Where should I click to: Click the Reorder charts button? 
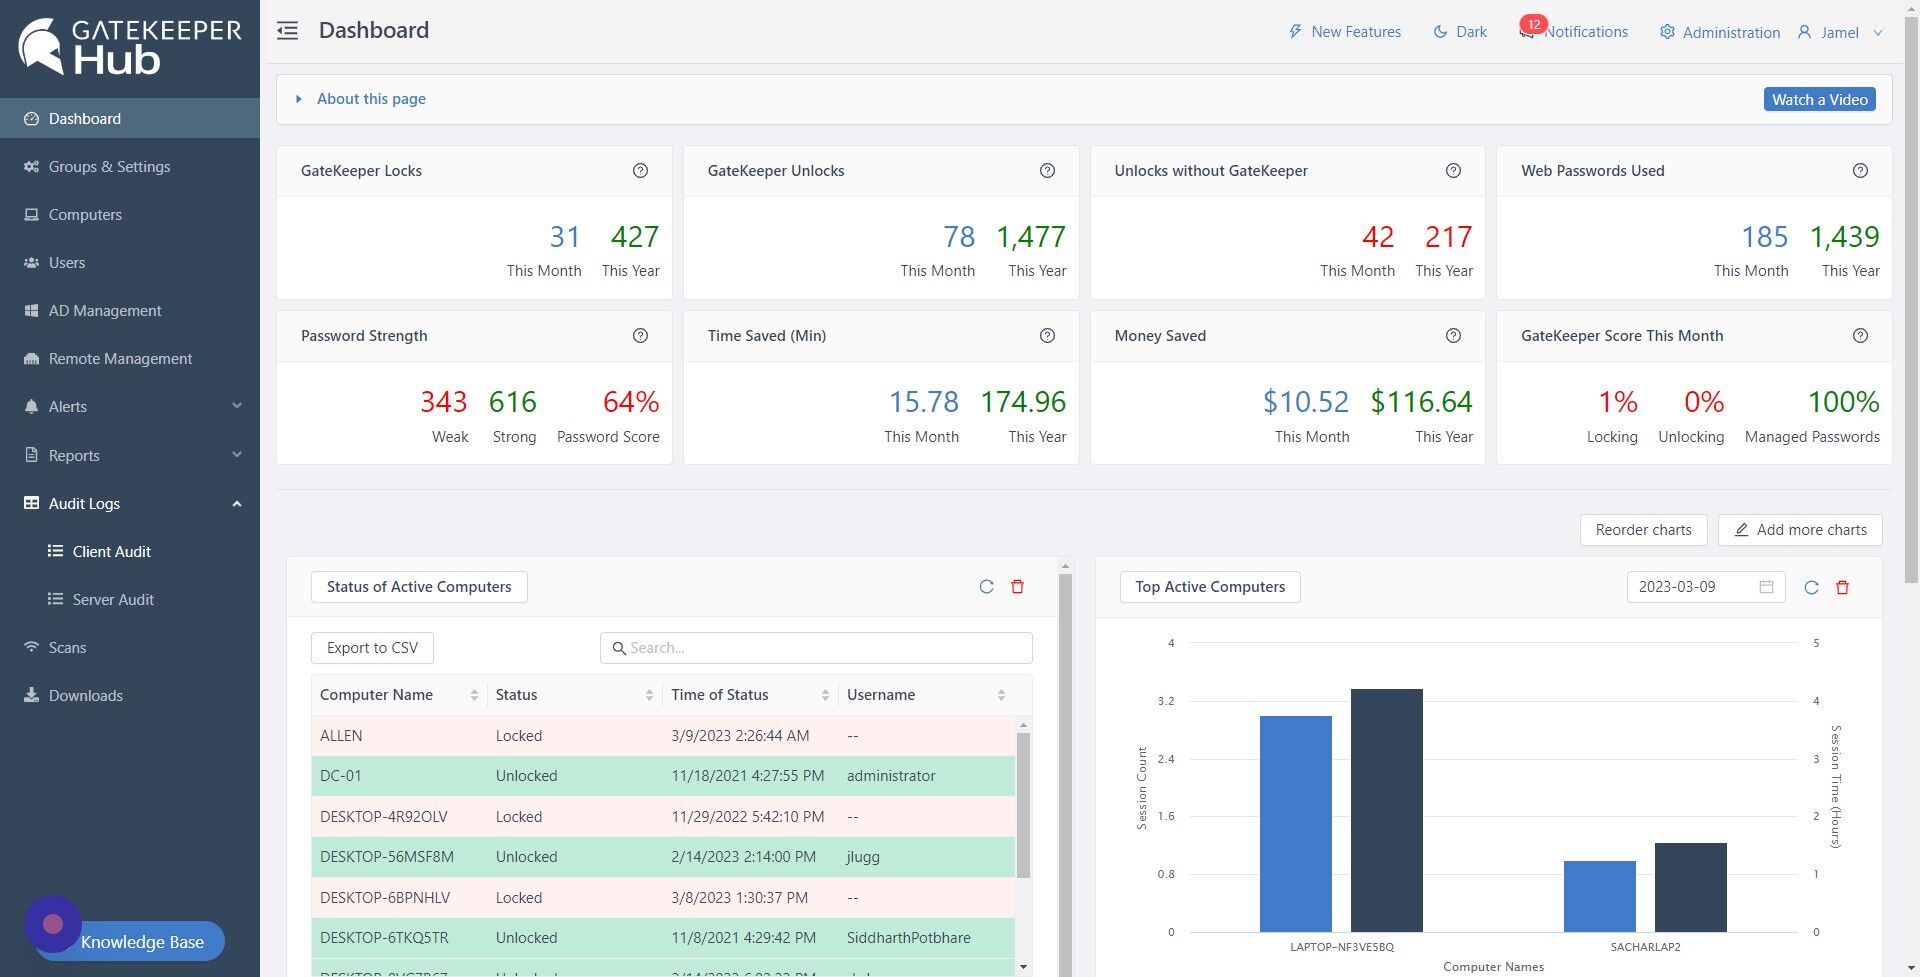tap(1643, 530)
